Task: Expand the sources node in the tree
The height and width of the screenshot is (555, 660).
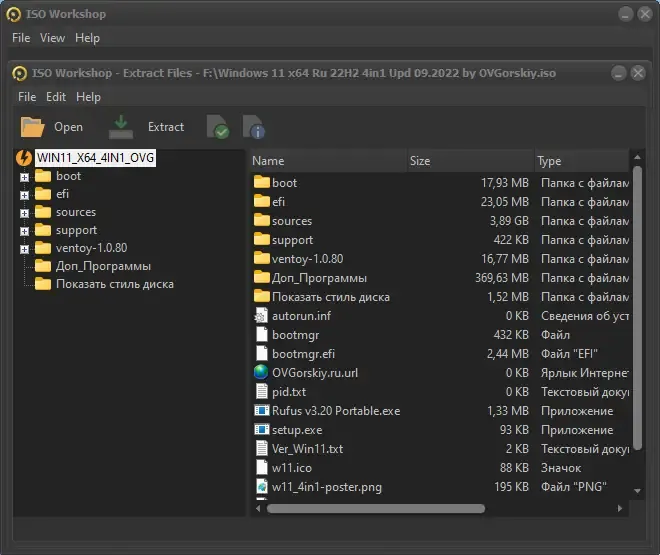Action: pos(24,213)
